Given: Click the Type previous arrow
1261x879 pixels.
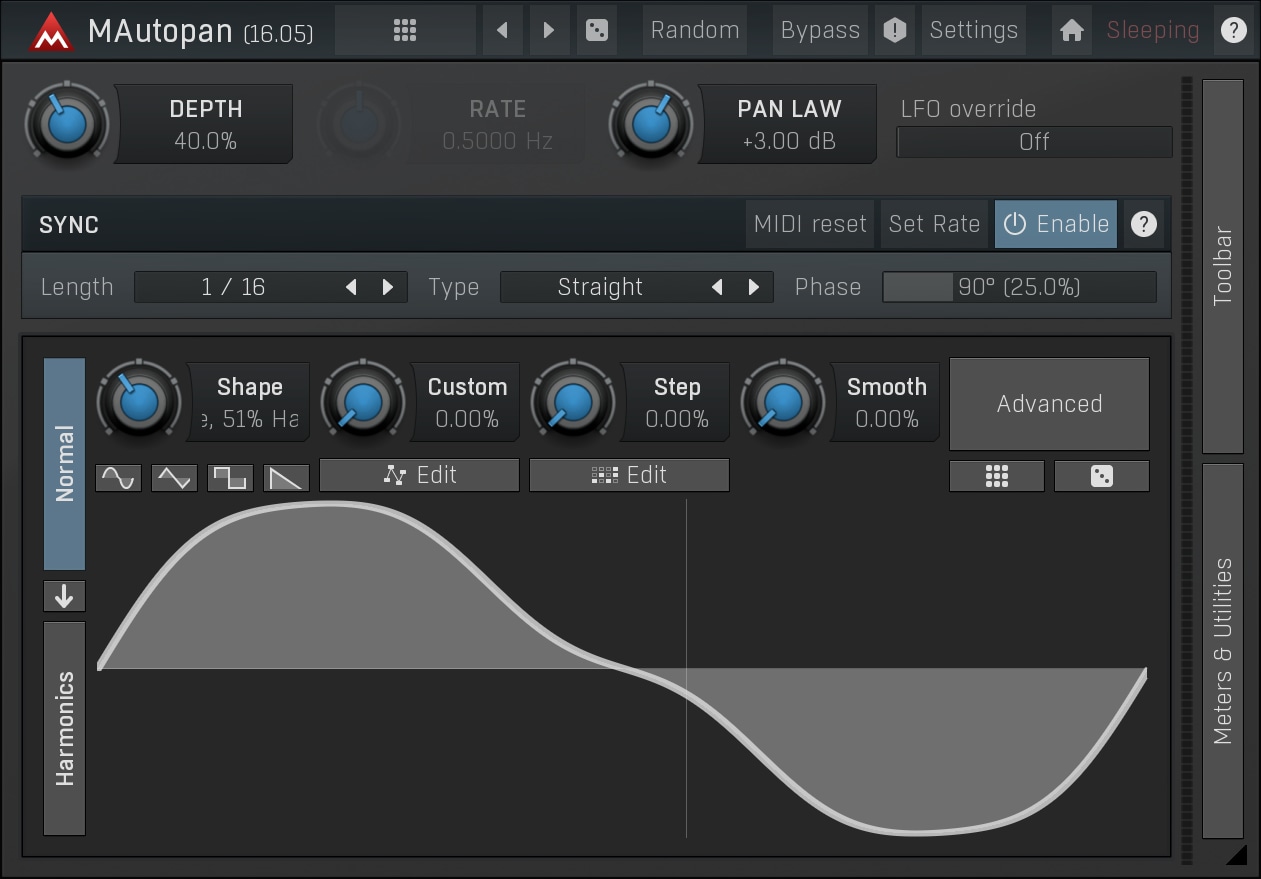Looking at the screenshot, I should (717, 287).
